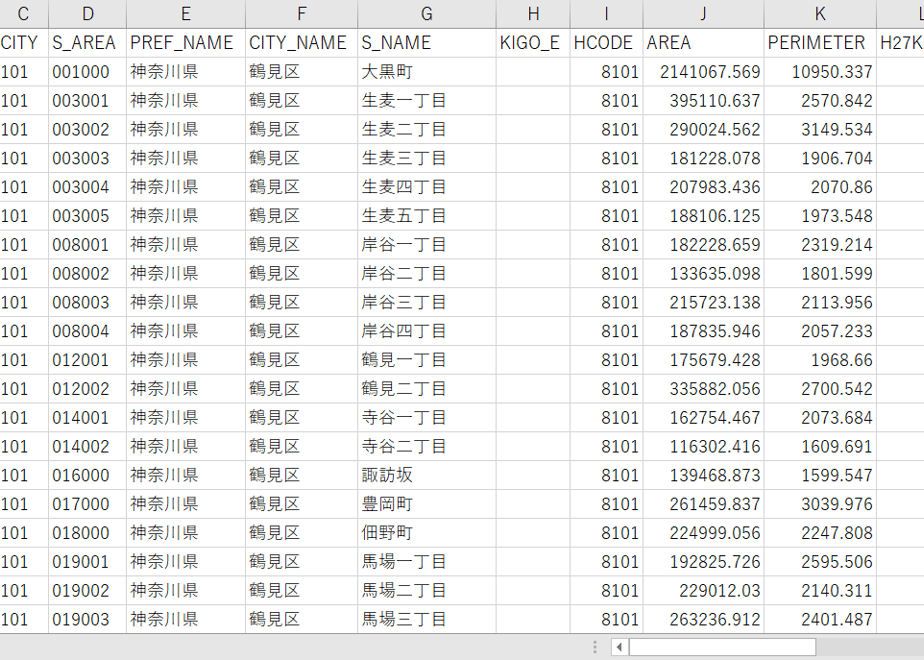Click PREF_NAME 神奈川県 in 大黒町 row

186,72
